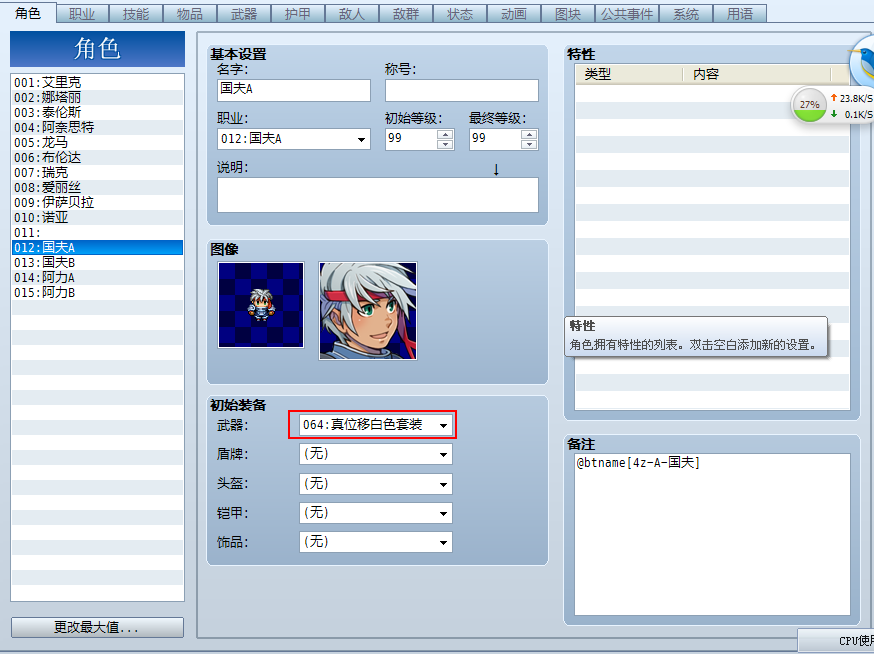Click the character walking sprite image
The width and height of the screenshot is (874, 654).
tap(261, 305)
